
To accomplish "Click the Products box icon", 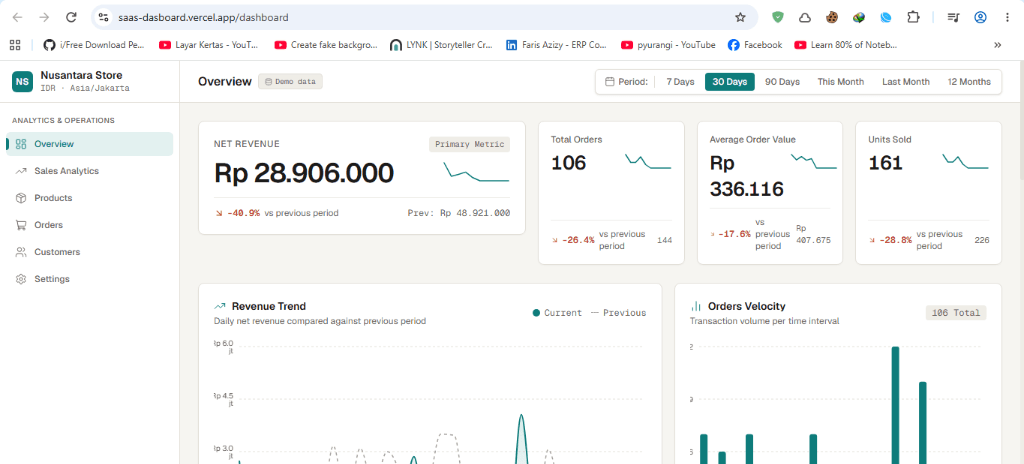I will (21, 197).
